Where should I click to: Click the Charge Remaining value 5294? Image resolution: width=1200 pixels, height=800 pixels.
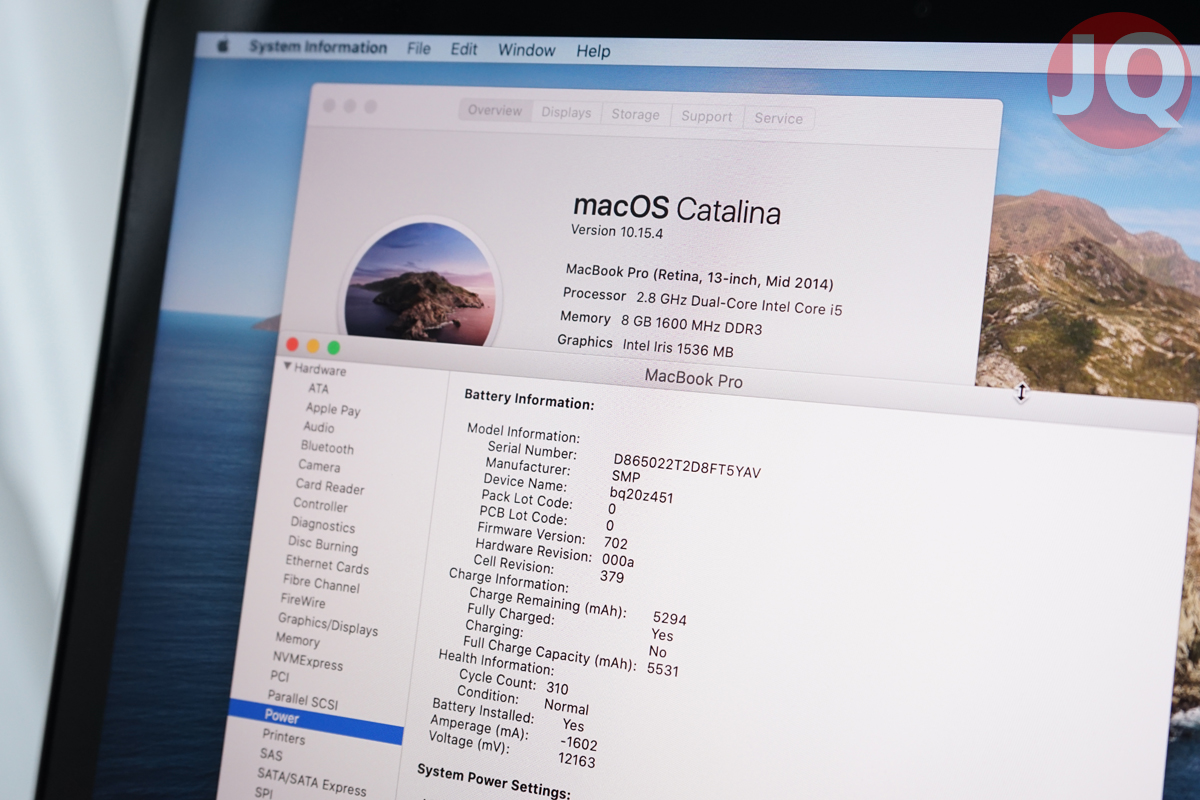tap(669, 619)
